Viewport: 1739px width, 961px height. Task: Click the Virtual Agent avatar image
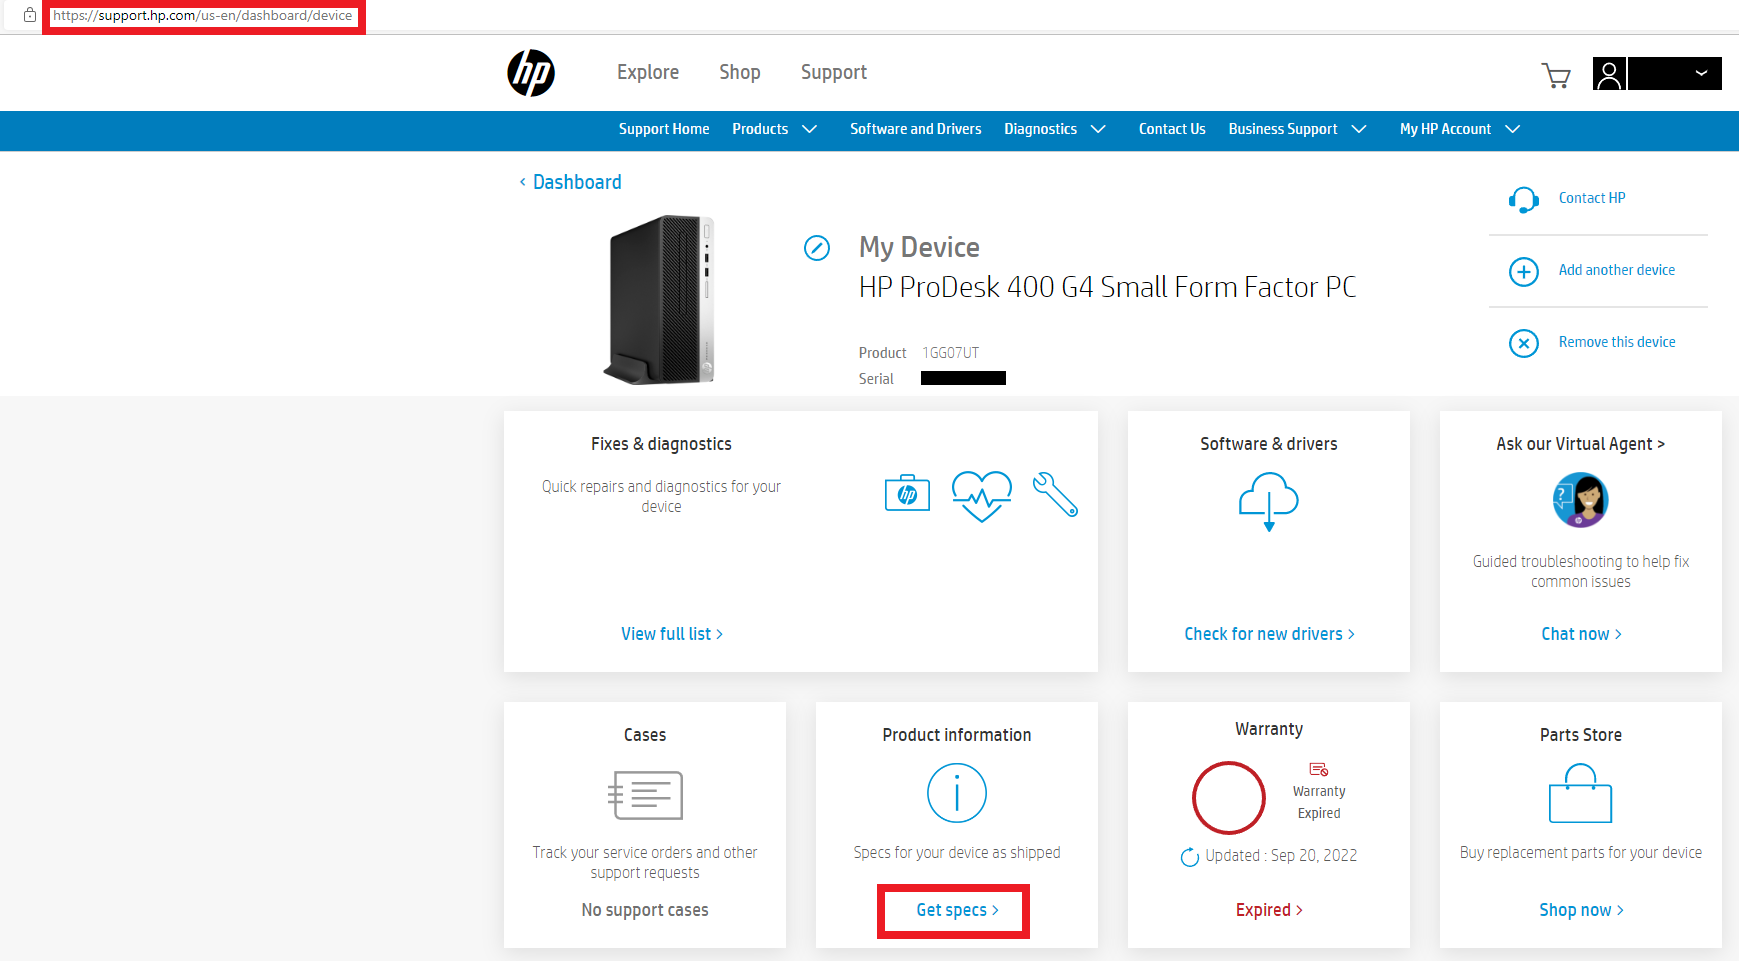(x=1580, y=500)
